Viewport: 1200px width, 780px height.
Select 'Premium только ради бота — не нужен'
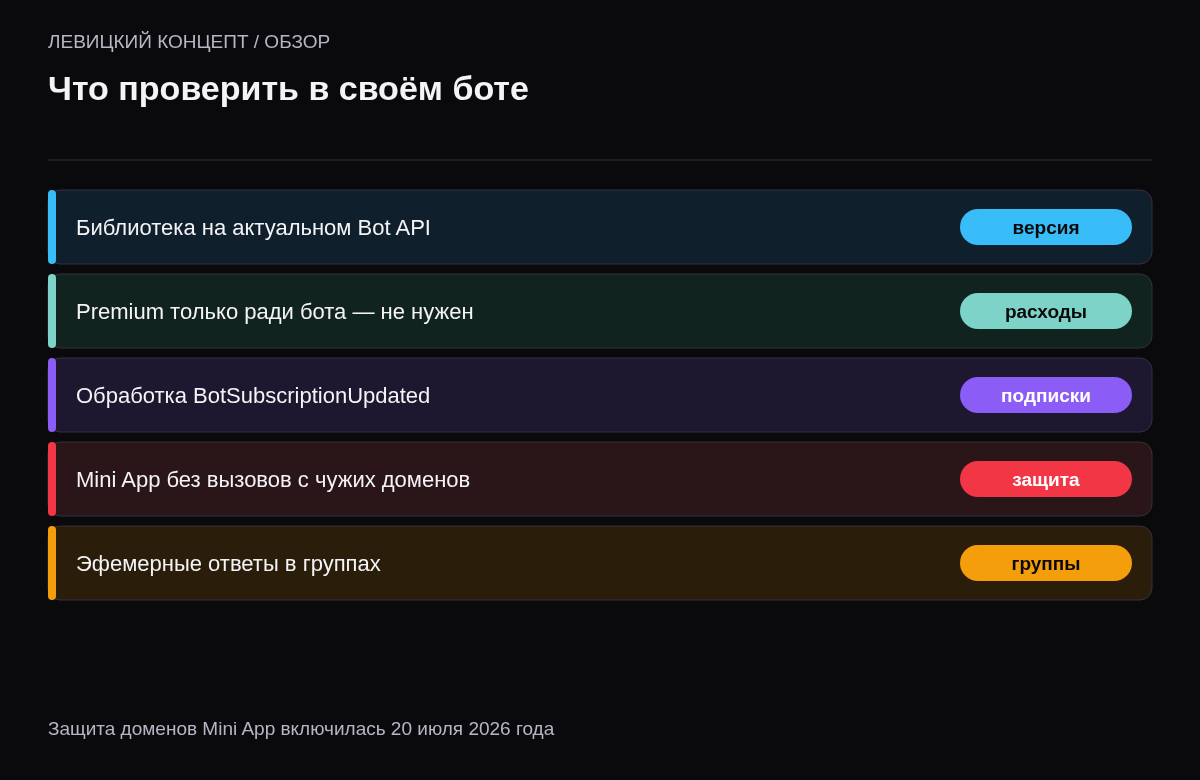point(275,312)
